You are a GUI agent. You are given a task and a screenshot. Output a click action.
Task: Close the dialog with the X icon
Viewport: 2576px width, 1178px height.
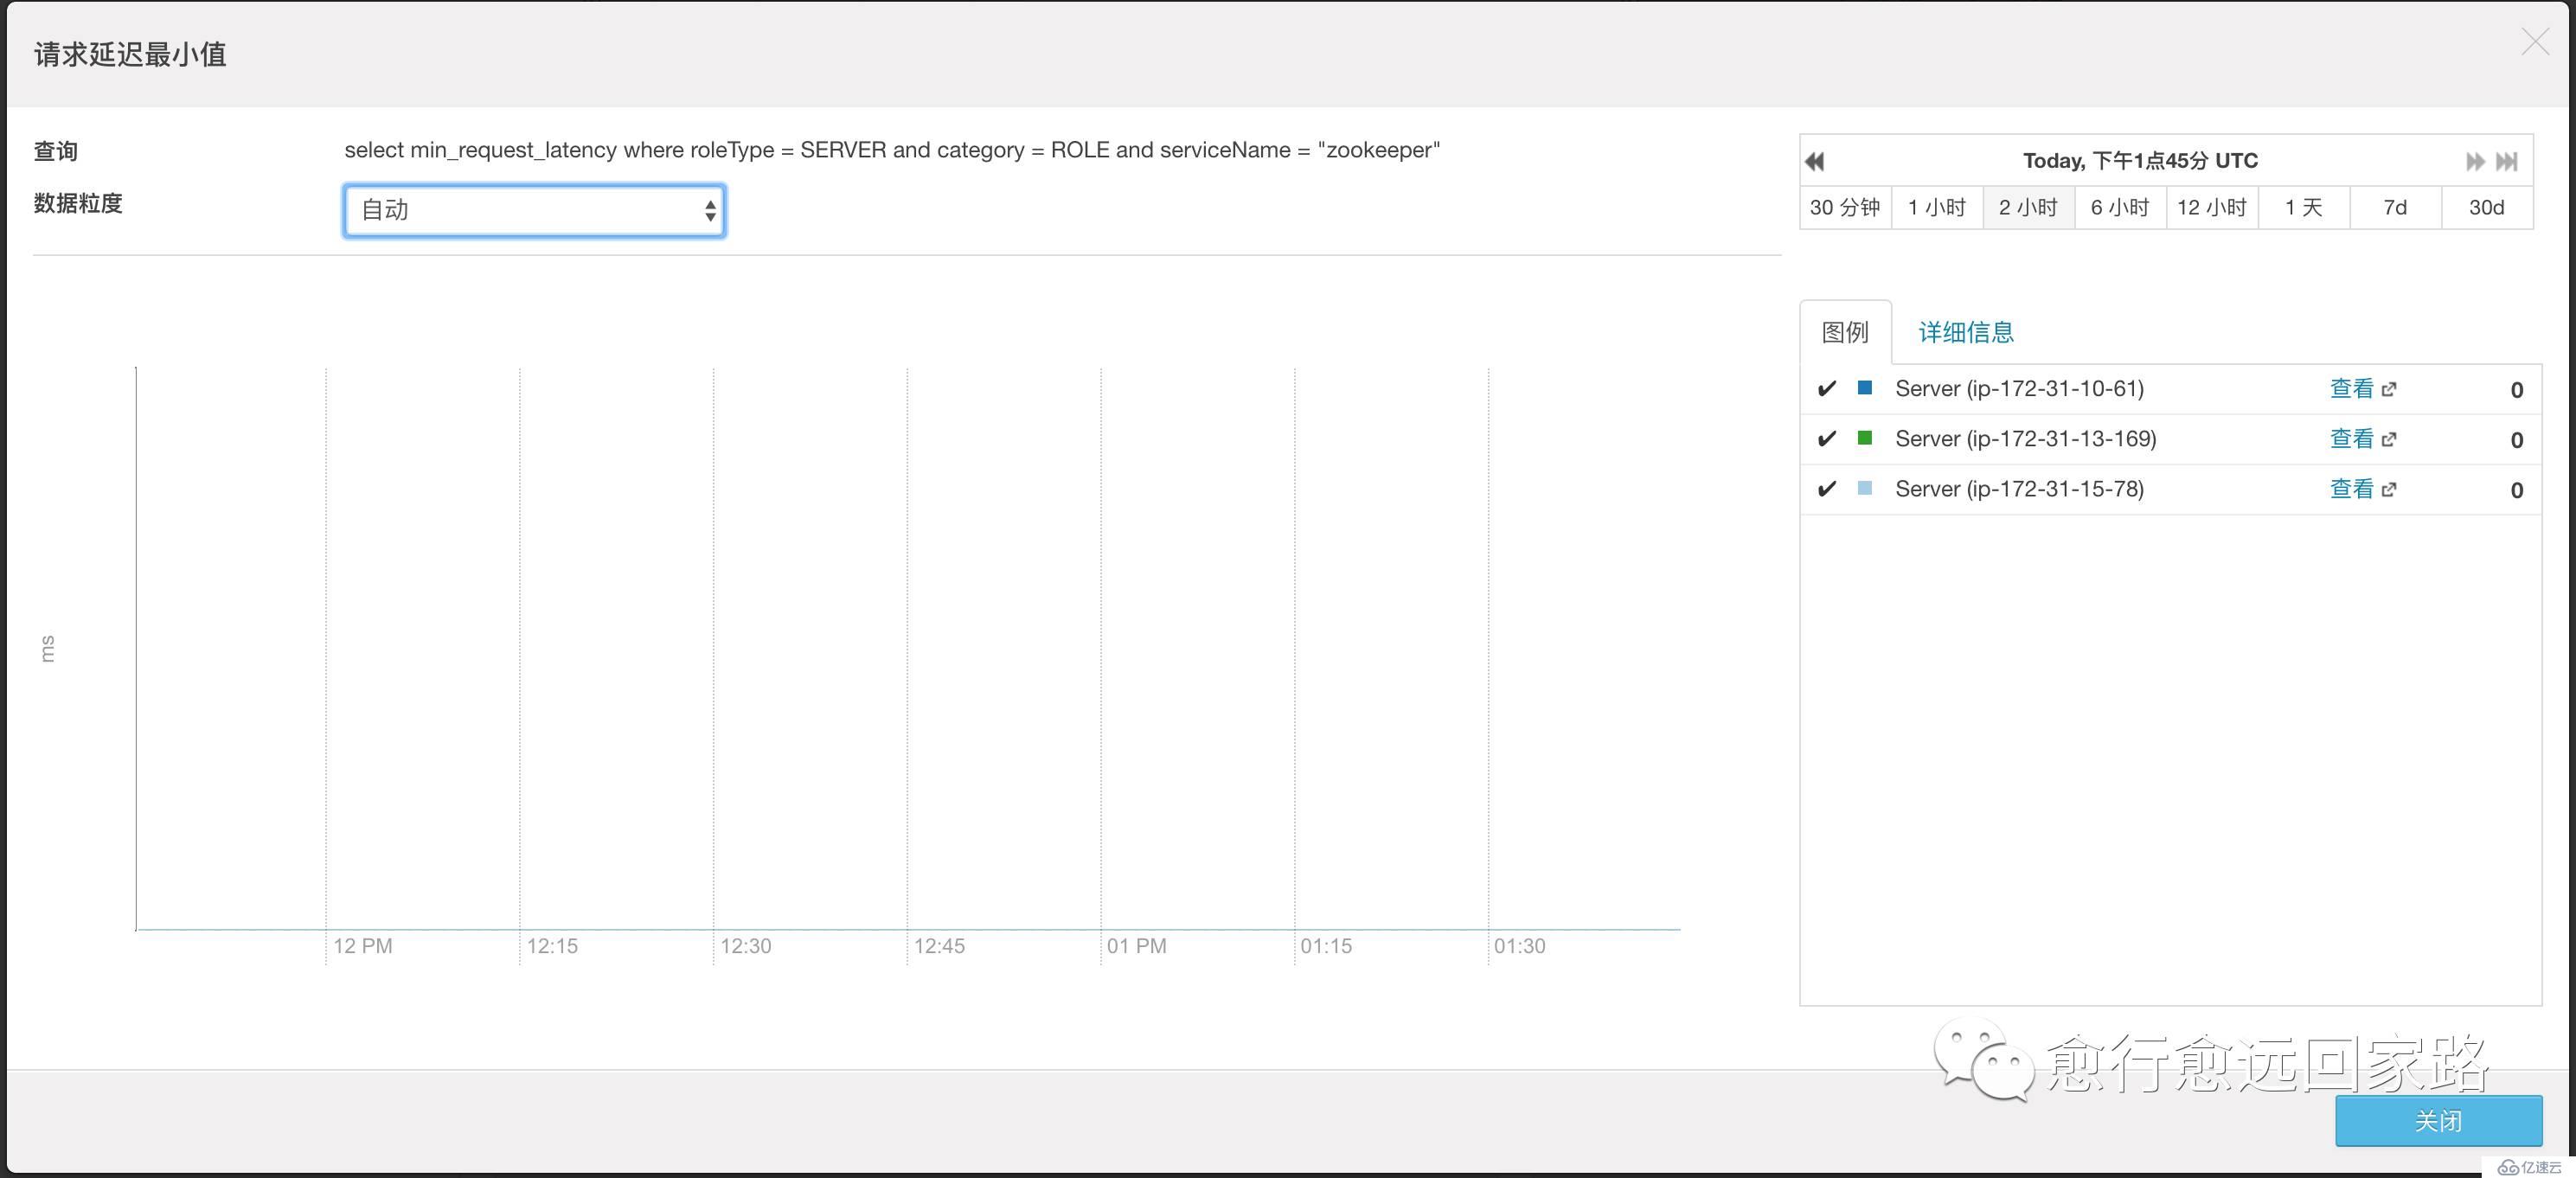pyautogui.click(x=2535, y=42)
